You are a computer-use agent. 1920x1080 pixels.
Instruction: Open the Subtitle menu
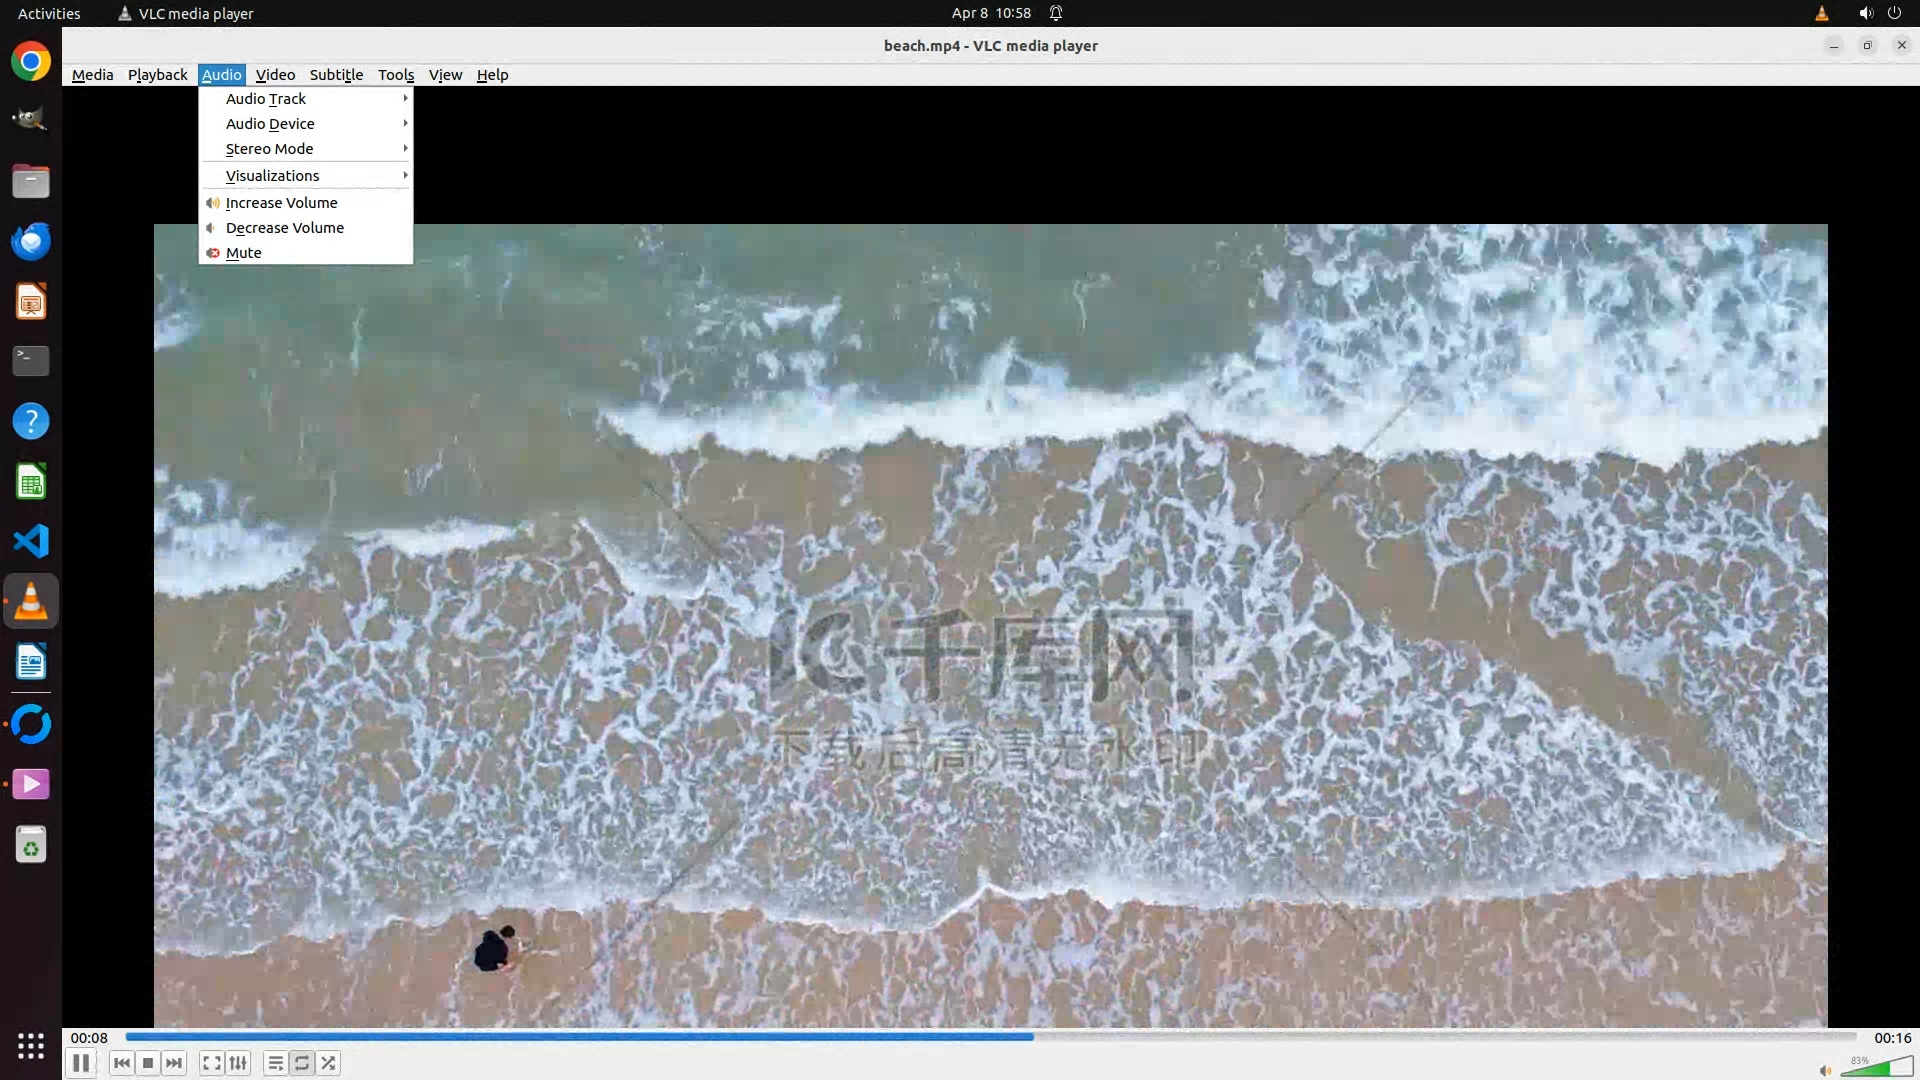[336, 75]
